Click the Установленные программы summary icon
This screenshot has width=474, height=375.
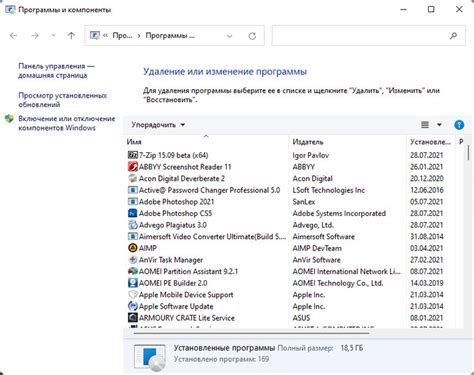150,357
